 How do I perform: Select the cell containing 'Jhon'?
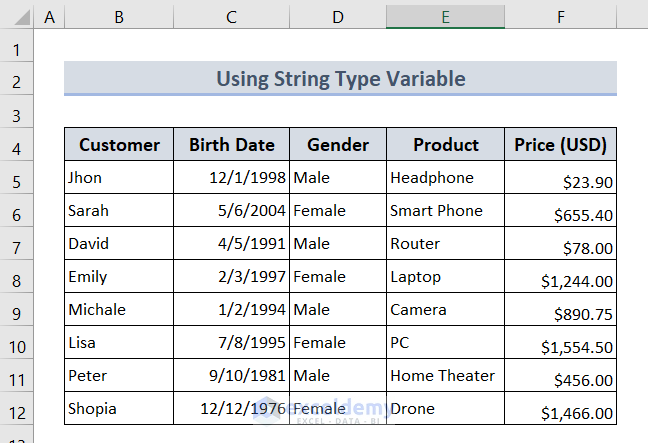pyautogui.click(x=119, y=178)
